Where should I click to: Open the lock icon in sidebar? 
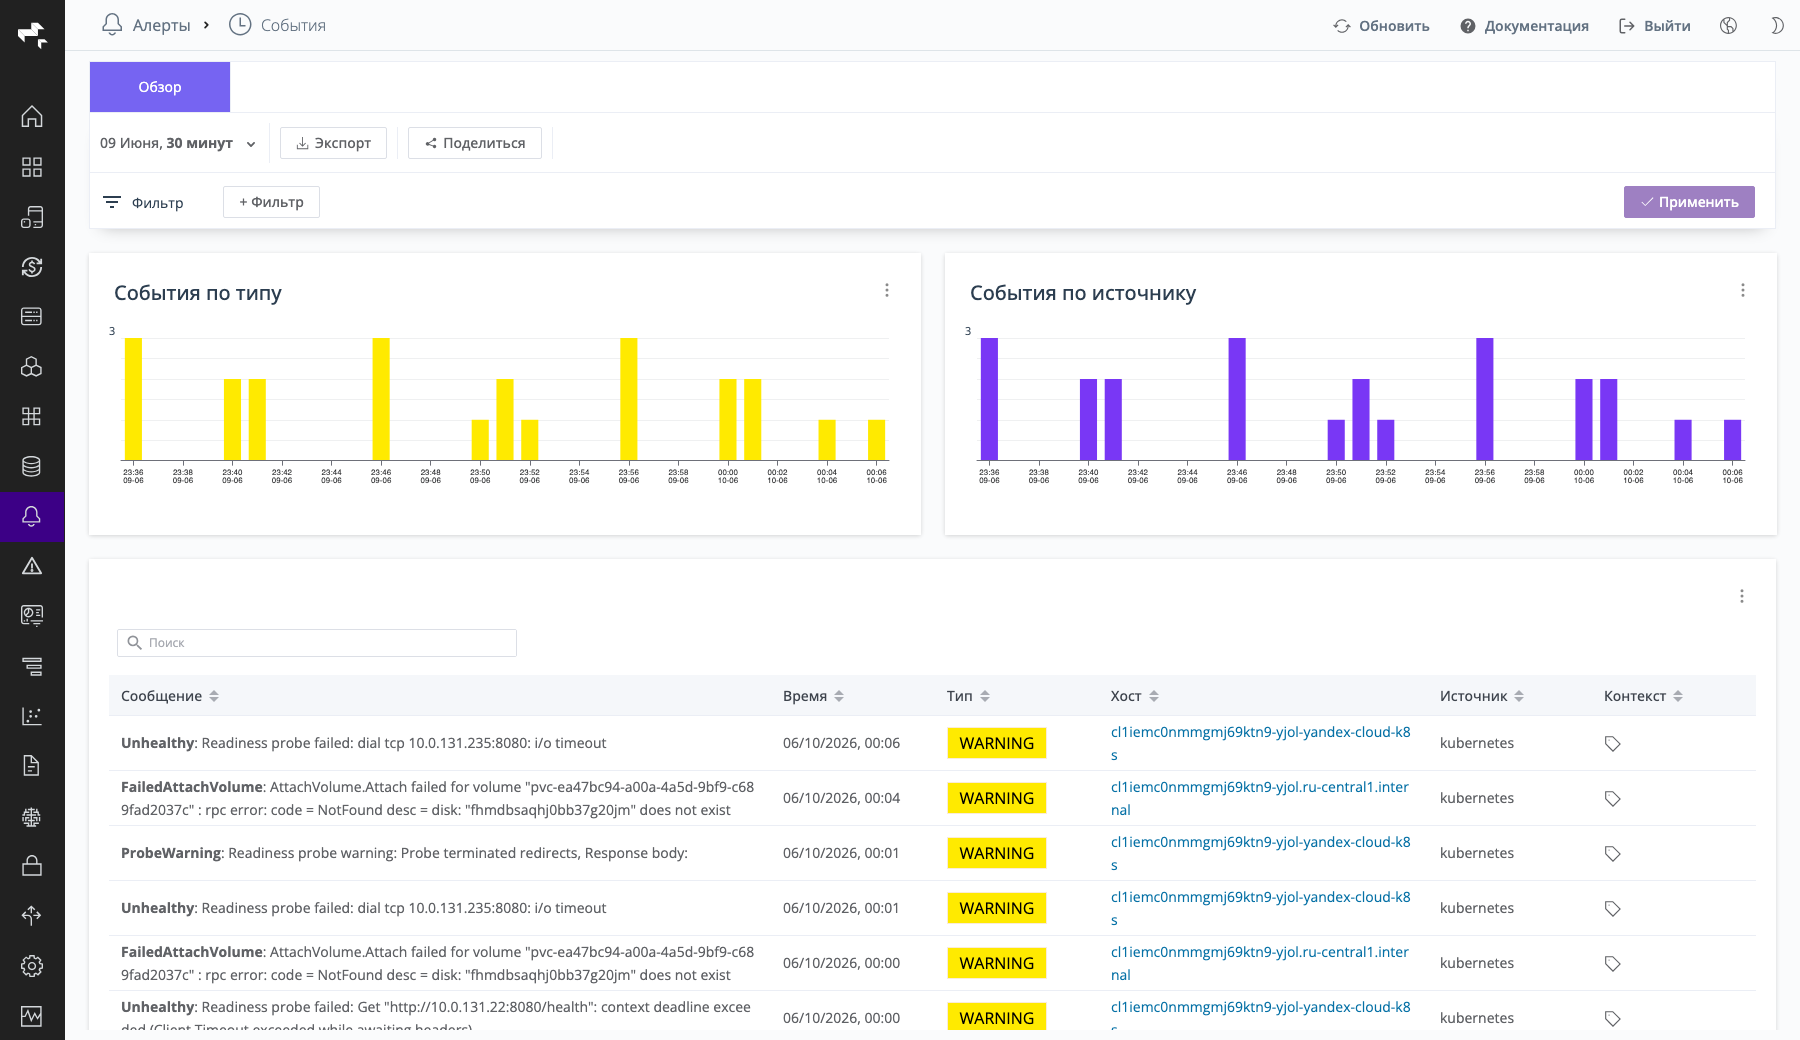tap(32, 865)
